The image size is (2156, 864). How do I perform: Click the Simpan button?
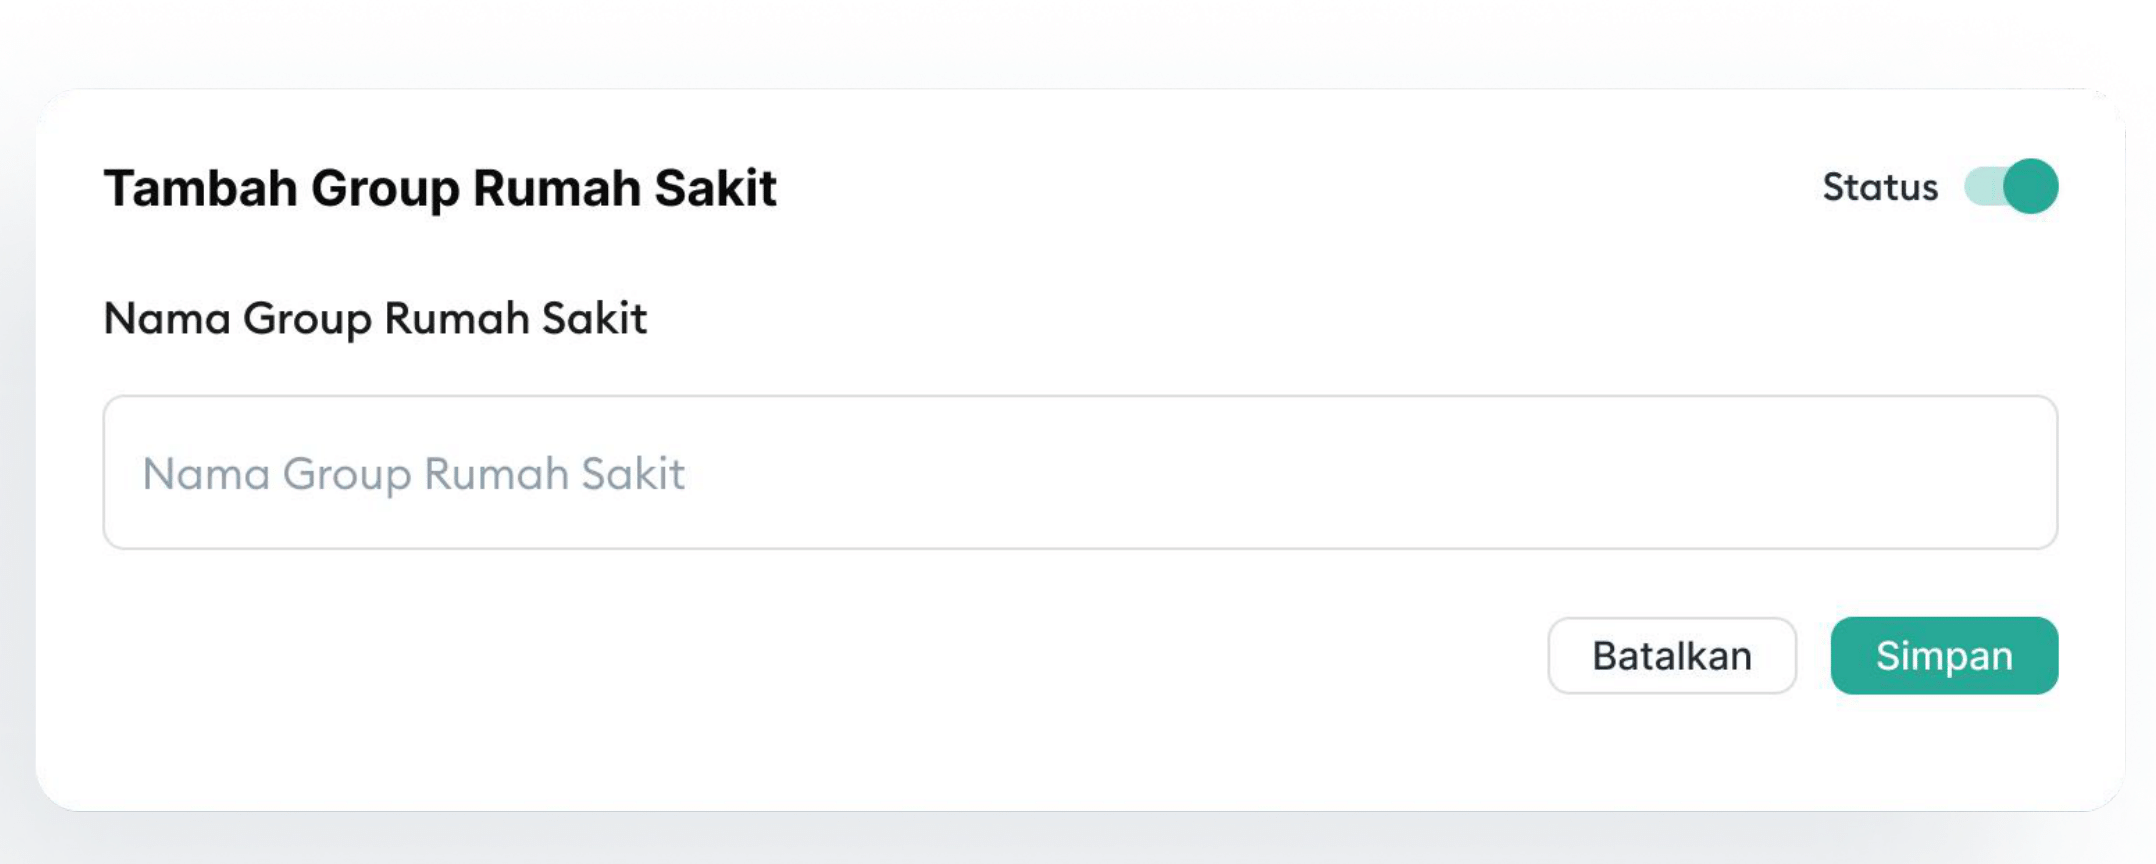tap(1944, 655)
